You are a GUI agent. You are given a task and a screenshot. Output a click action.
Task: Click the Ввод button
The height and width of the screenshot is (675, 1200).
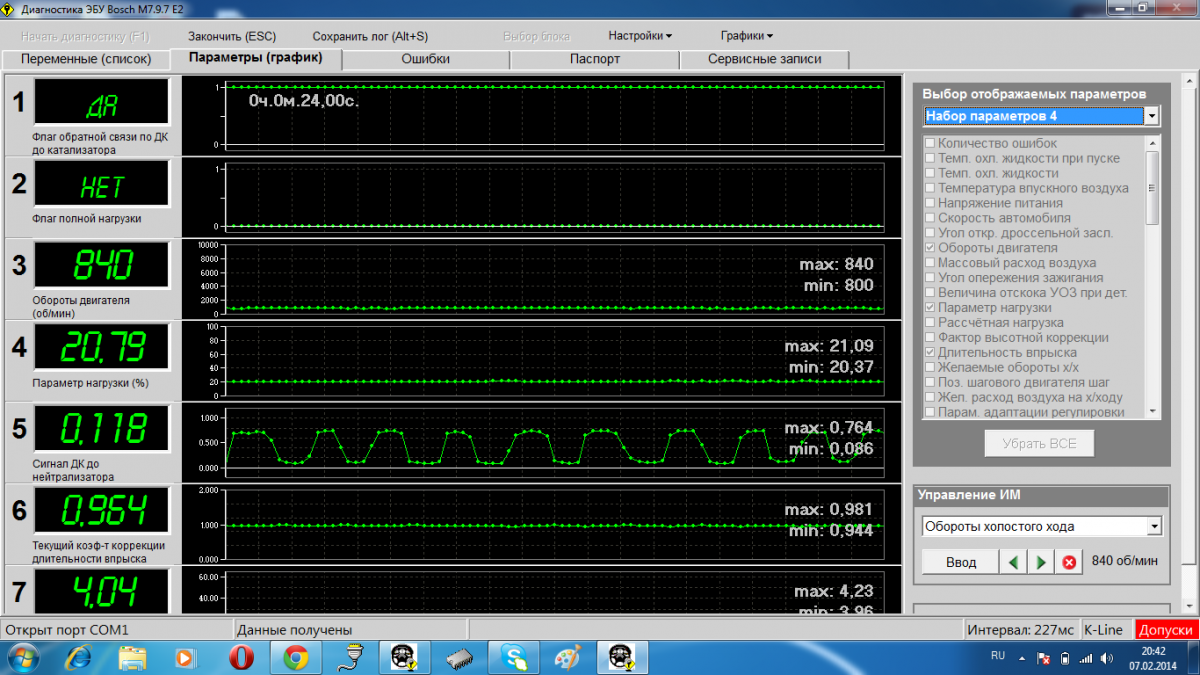point(960,562)
